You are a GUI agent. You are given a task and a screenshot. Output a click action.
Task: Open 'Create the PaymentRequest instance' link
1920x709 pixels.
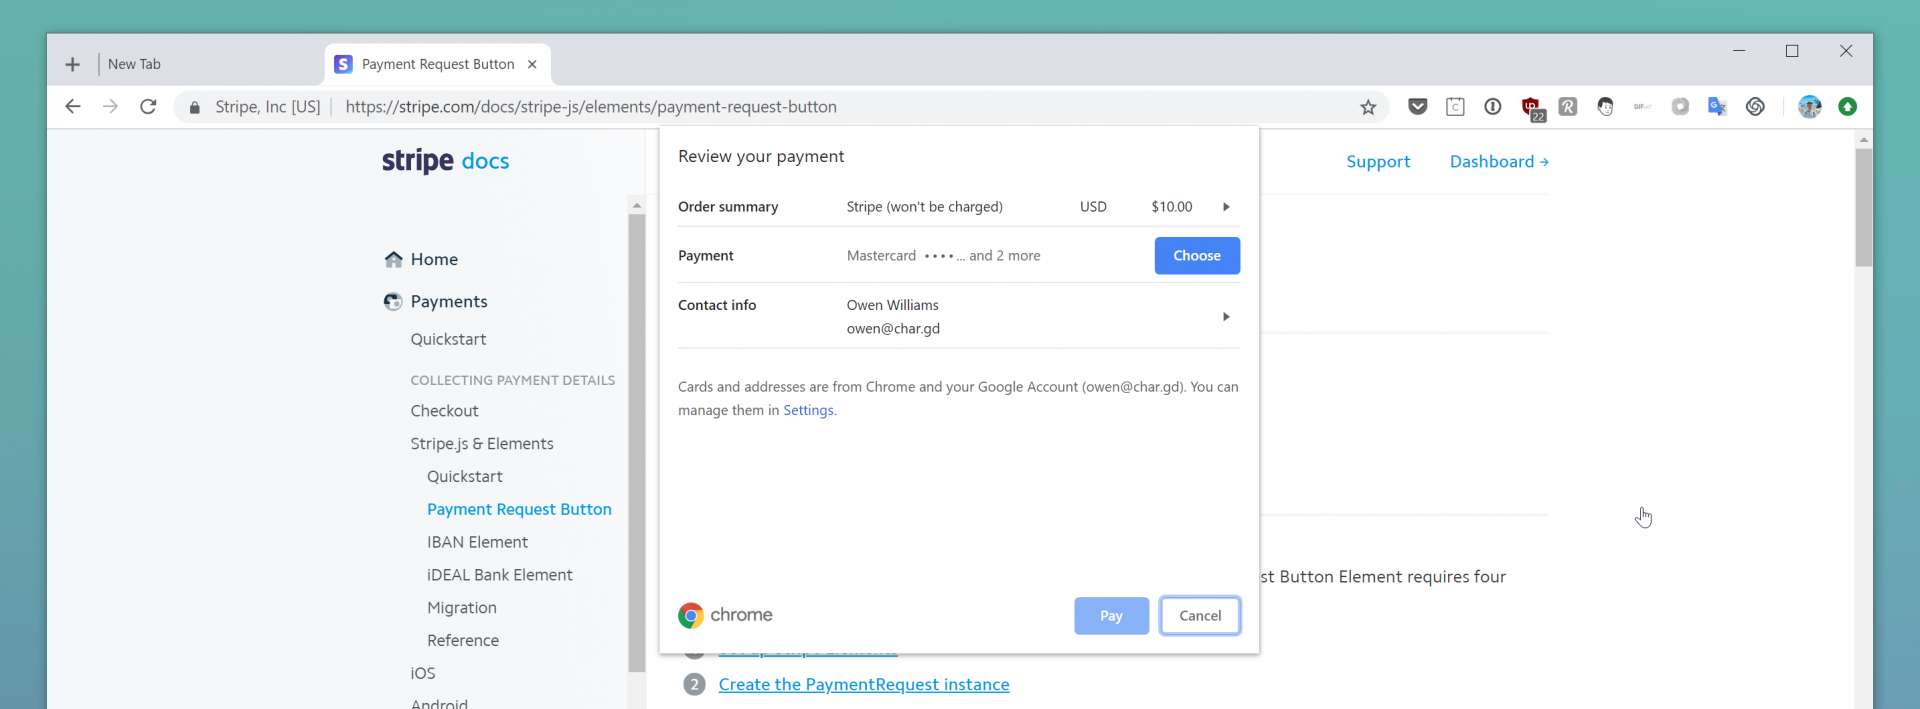click(864, 684)
